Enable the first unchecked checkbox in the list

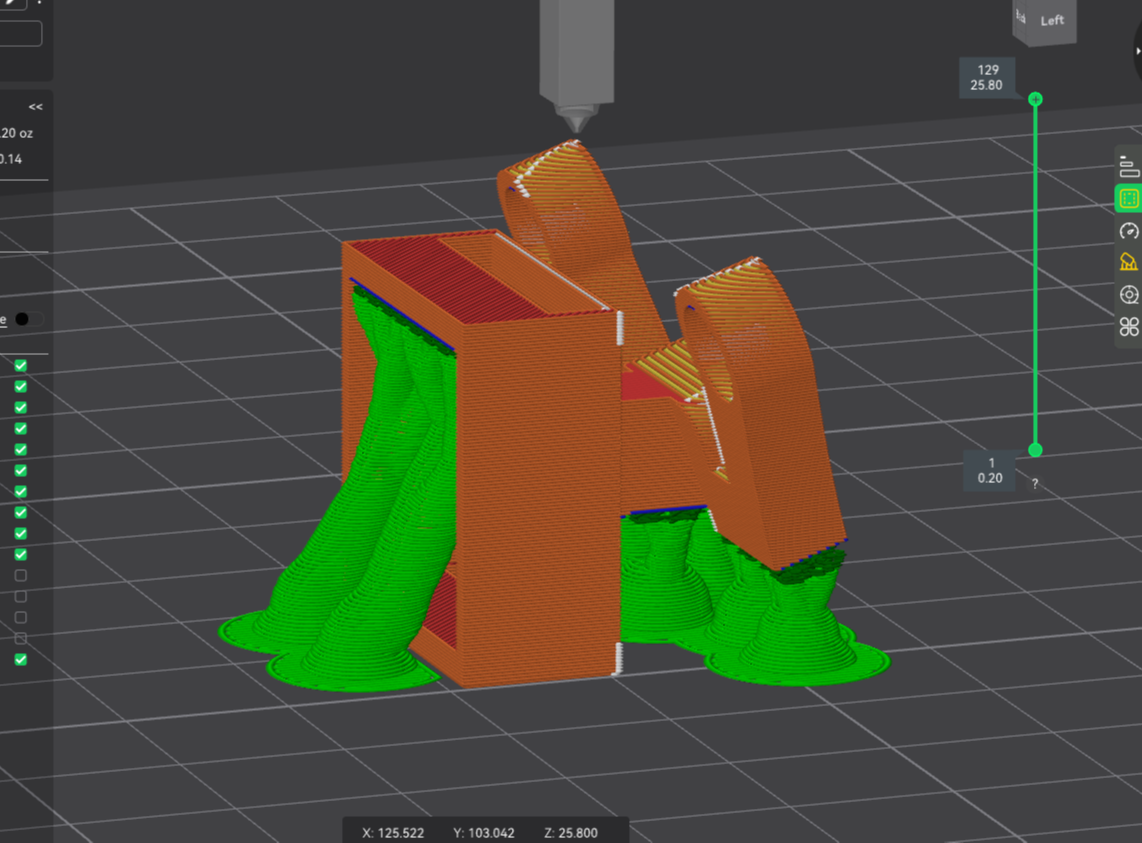click(21, 576)
